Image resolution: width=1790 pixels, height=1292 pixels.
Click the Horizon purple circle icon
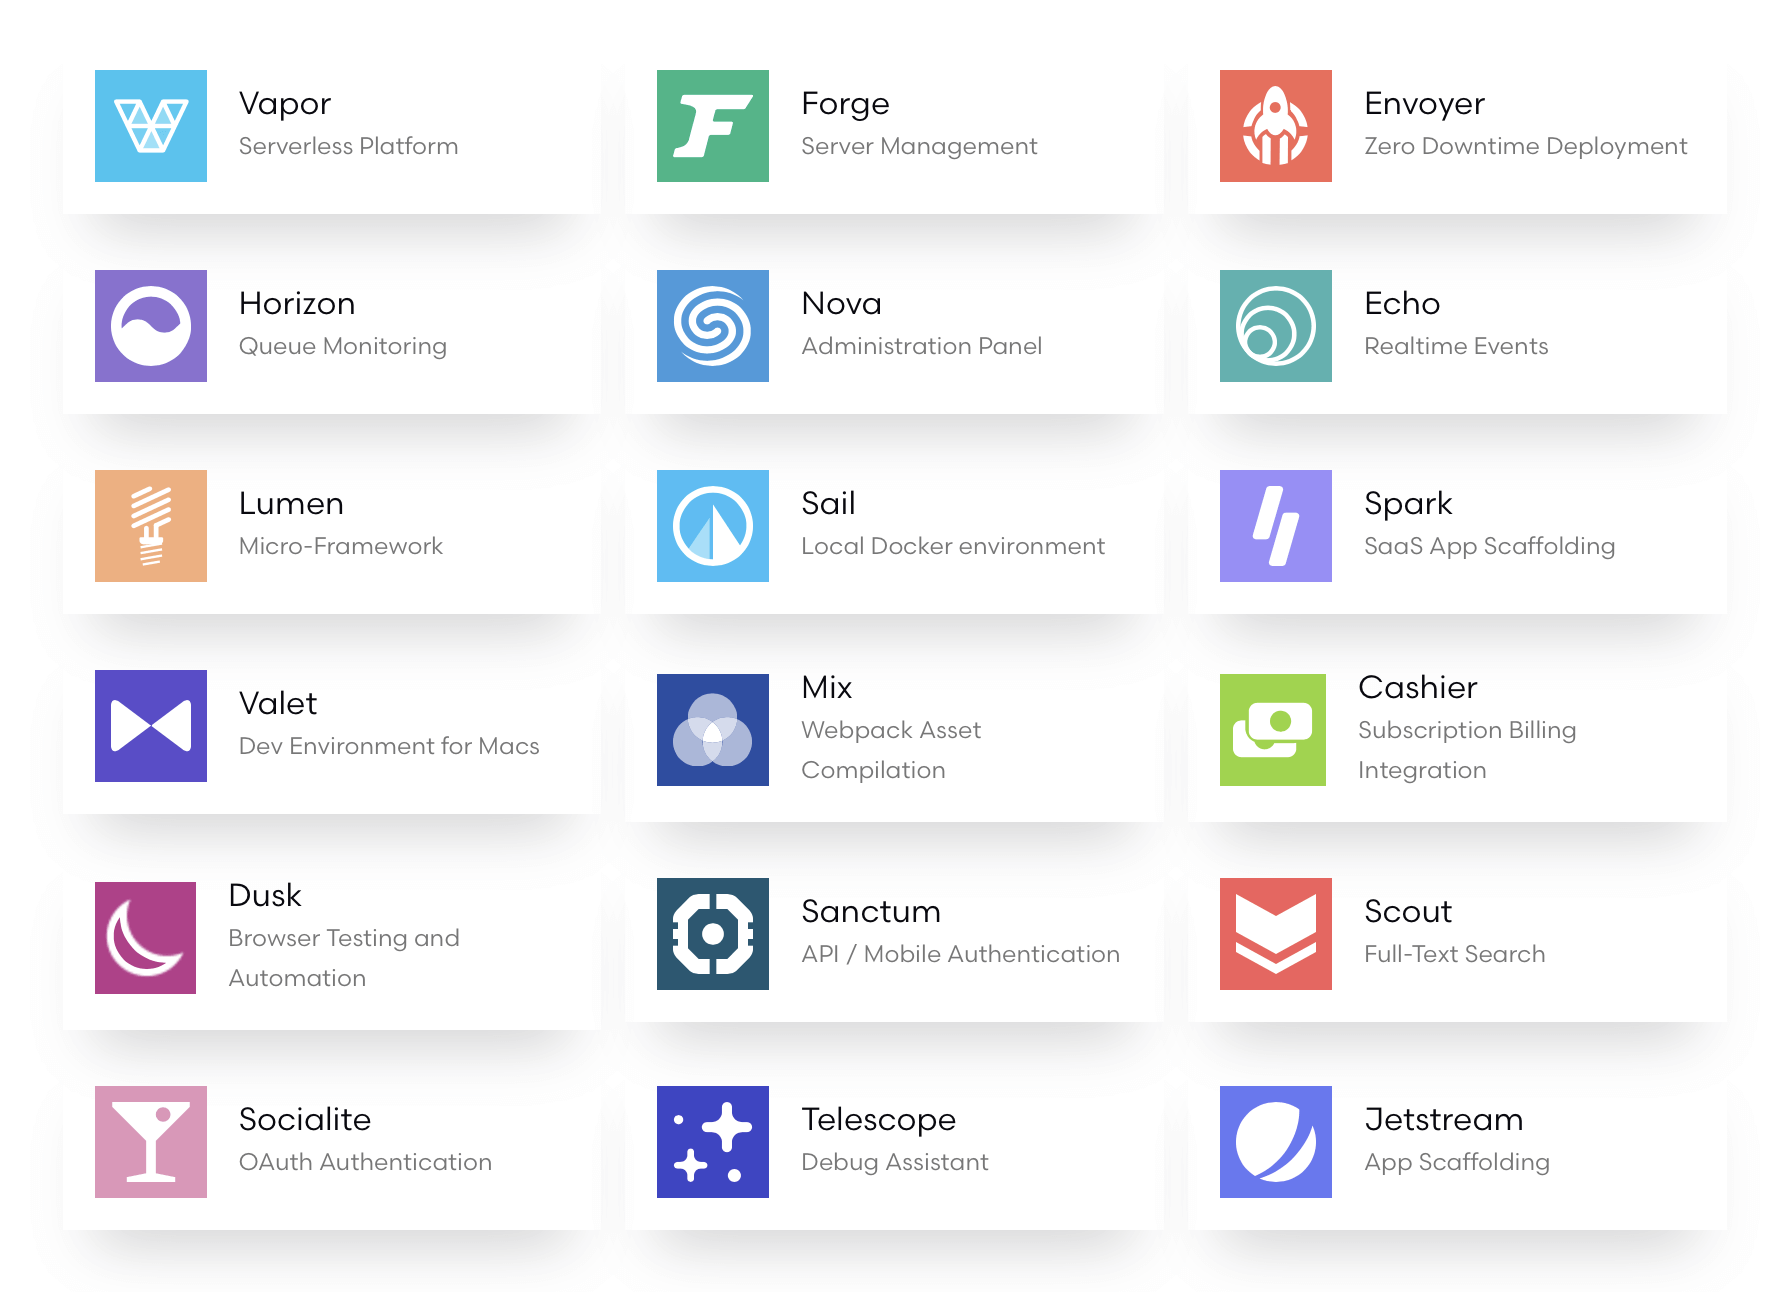coord(151,326)
